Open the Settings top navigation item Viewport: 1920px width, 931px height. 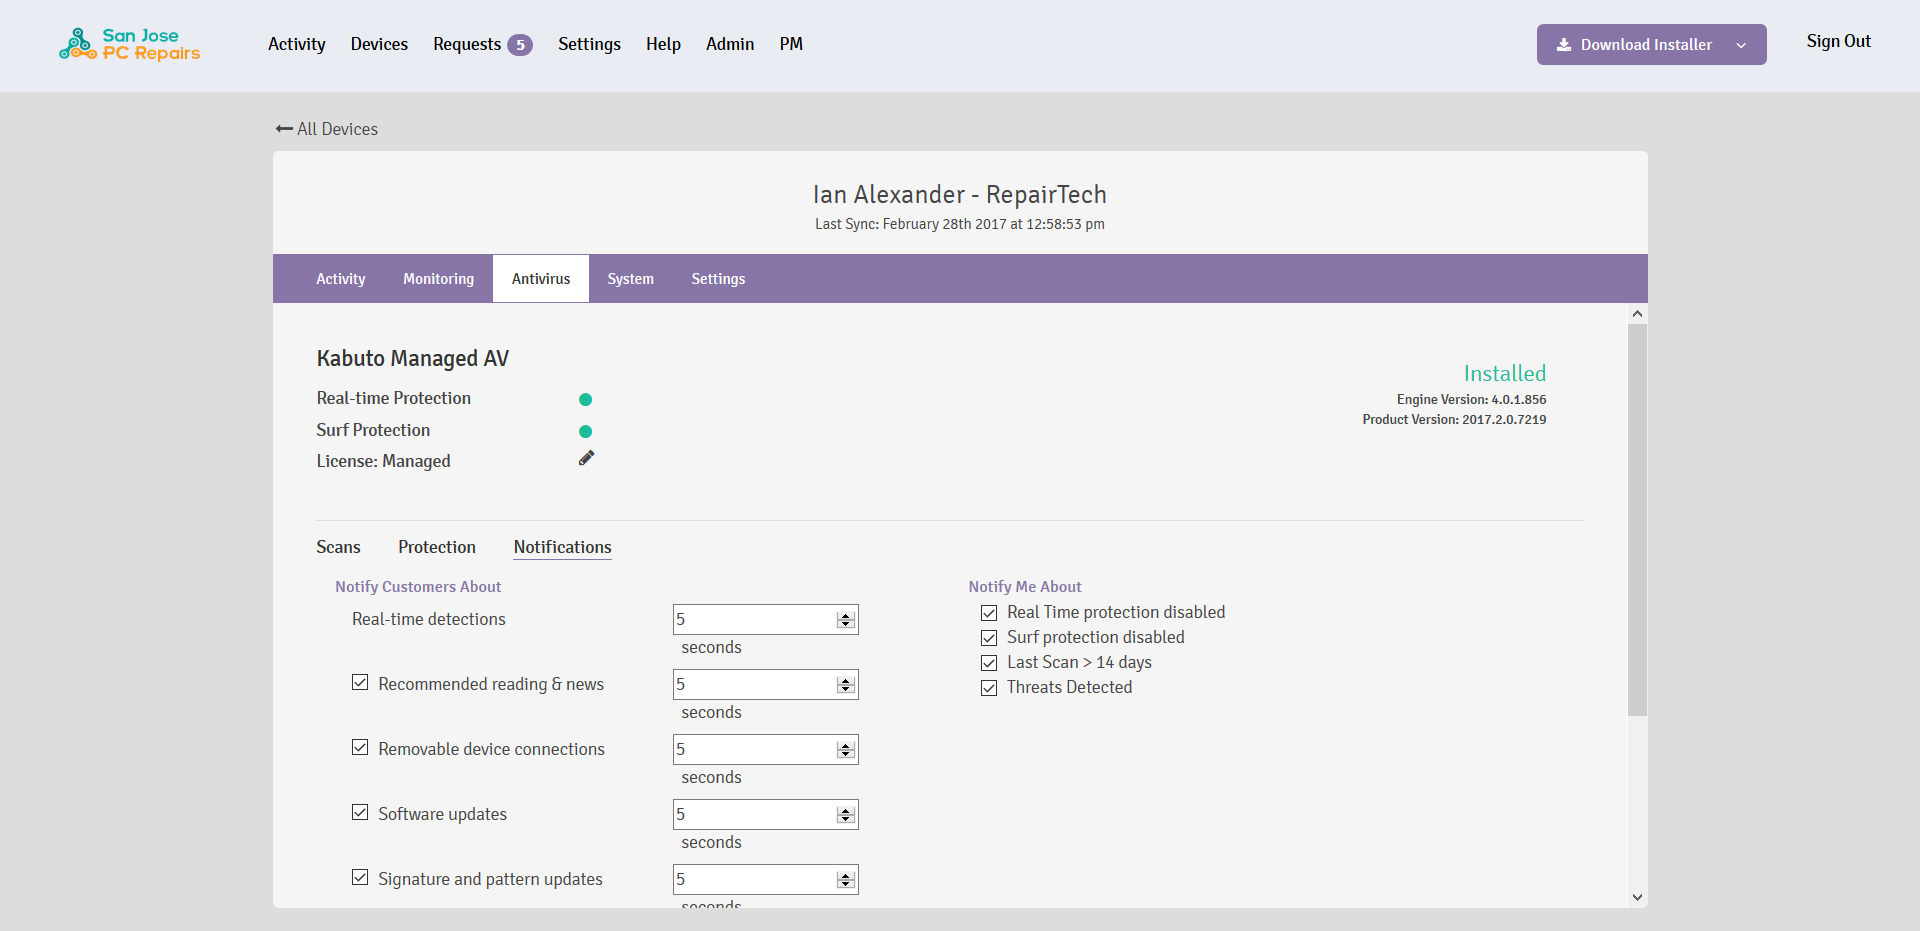pyautogui.click(x=589, y=44)
